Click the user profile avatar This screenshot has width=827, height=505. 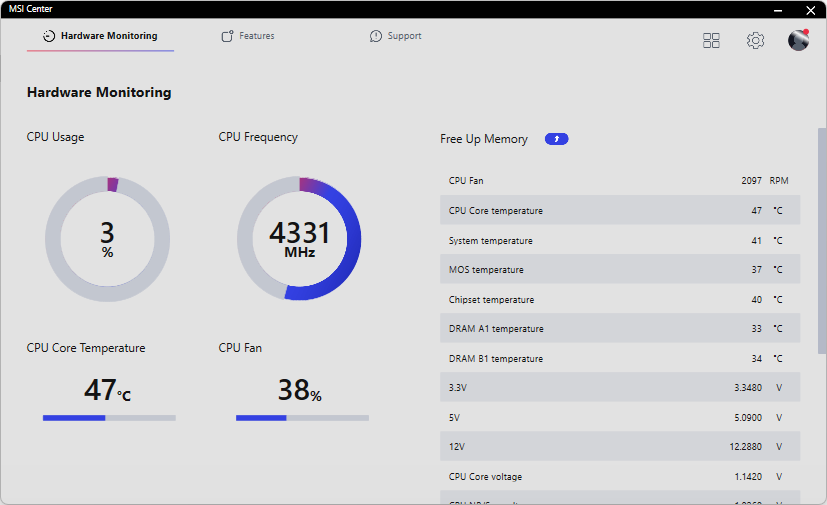point(798,40)
